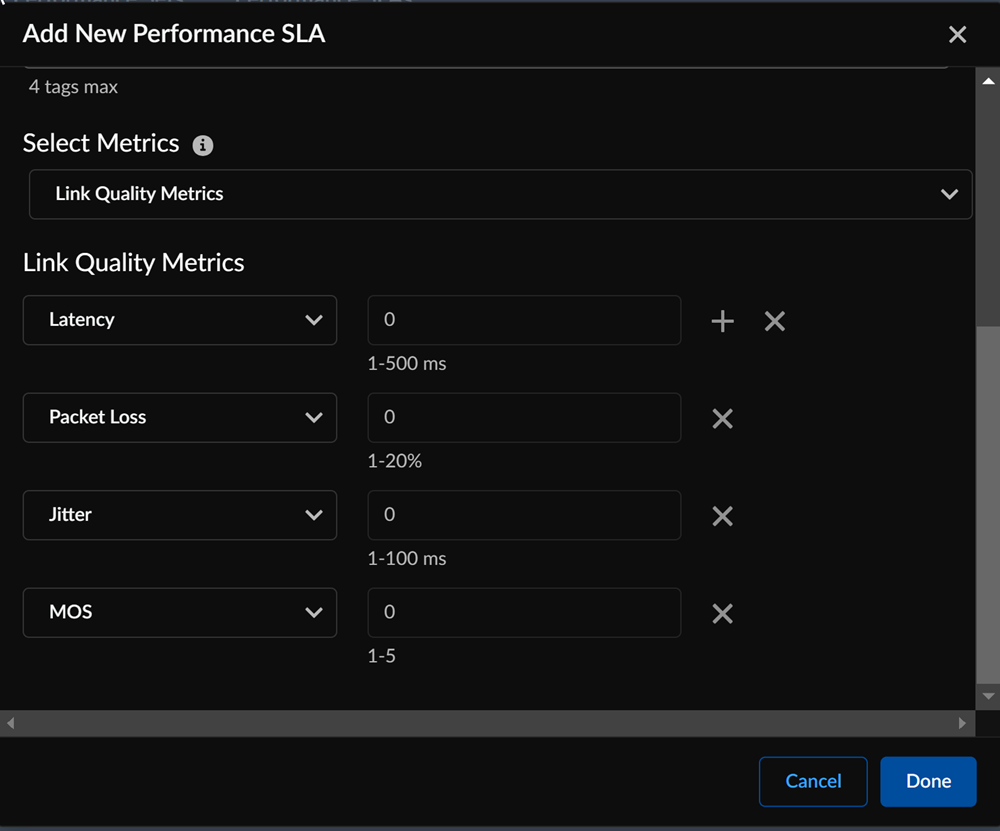This screenshot has width=1000, height=831.
Task: Click the Jitter value input field
Action: pyautogui.click(x=524, y=515)
